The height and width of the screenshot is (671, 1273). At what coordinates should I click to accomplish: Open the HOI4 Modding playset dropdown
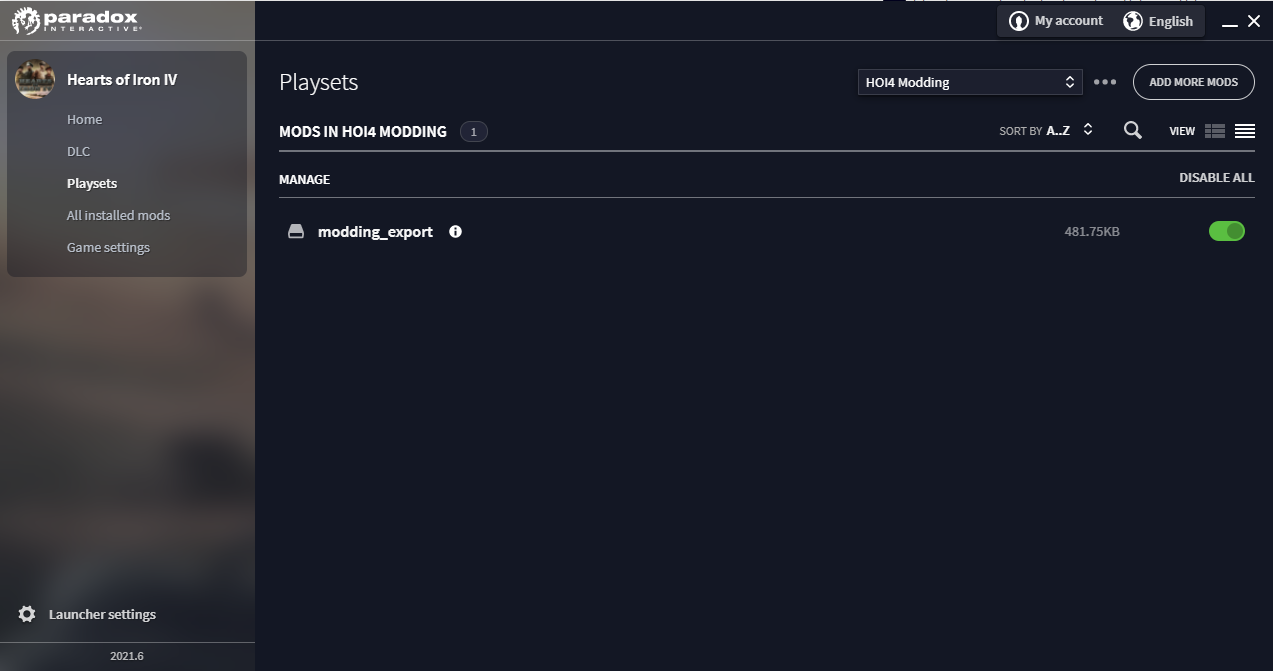969,82
